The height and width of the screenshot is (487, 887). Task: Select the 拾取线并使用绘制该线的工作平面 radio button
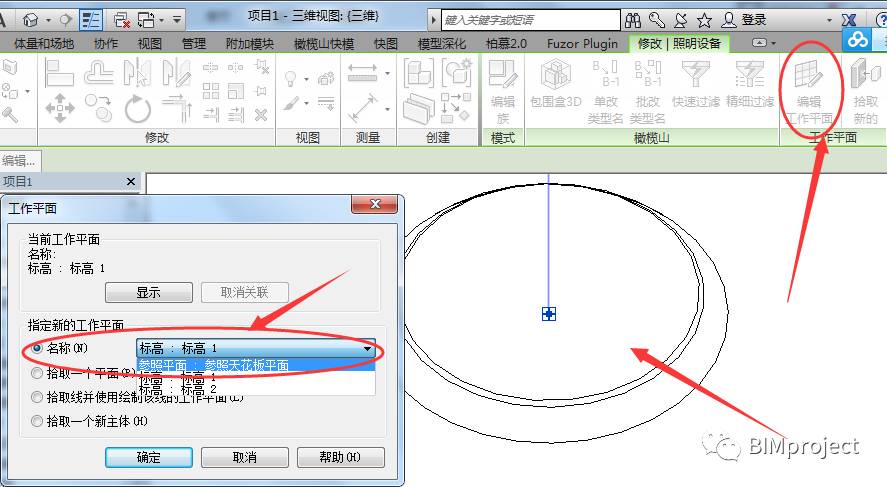37,397
